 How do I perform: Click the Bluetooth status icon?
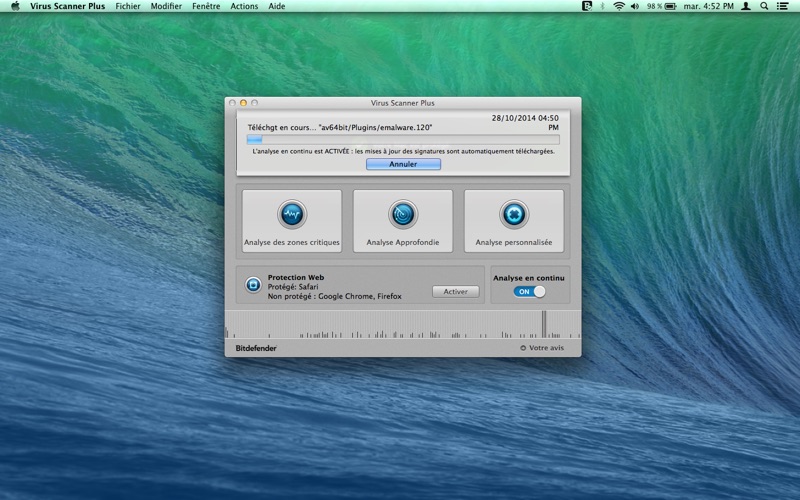tap(602, 6)
